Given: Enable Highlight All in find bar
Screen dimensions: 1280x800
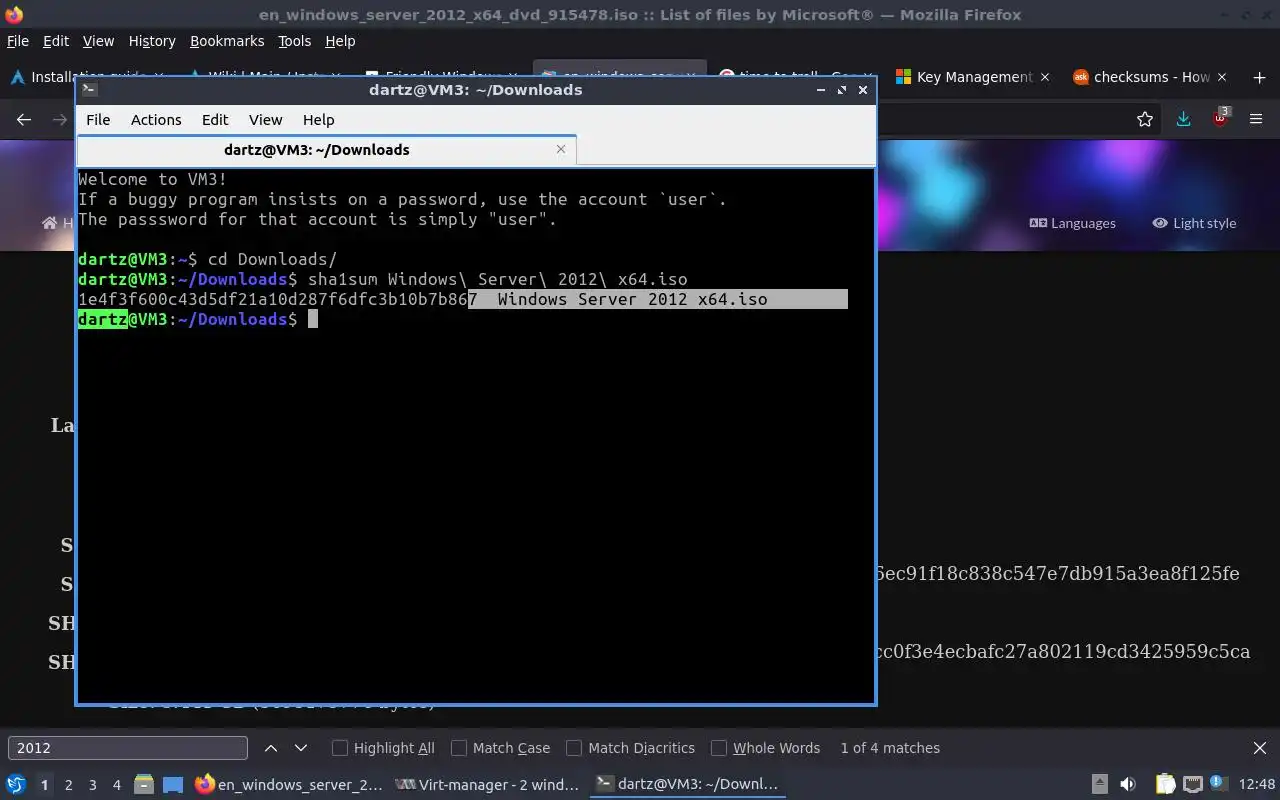Looking at the screenshot, I should click(x=384, y=748).
